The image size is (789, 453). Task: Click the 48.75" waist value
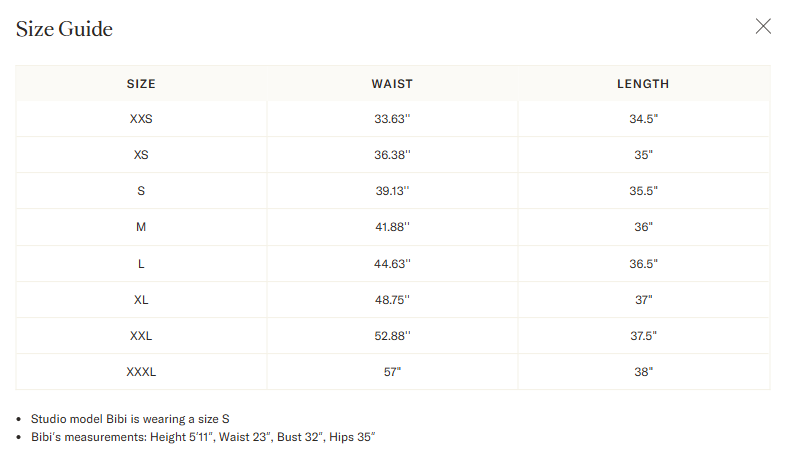pos(392,300)
